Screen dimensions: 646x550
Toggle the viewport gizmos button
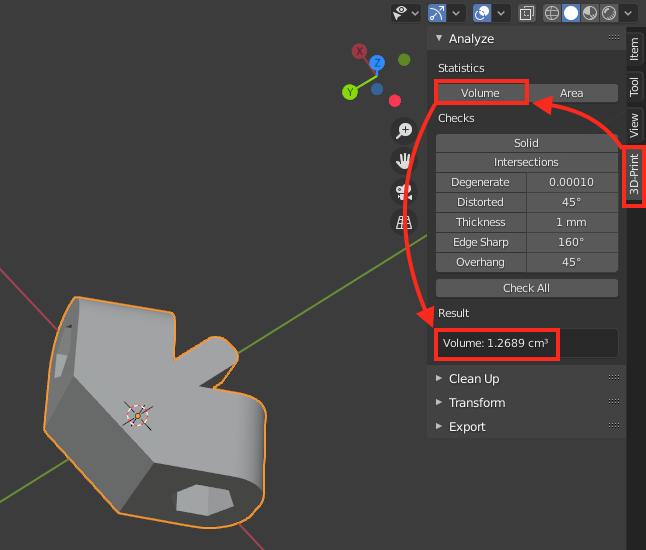click(x=436, y=13)
